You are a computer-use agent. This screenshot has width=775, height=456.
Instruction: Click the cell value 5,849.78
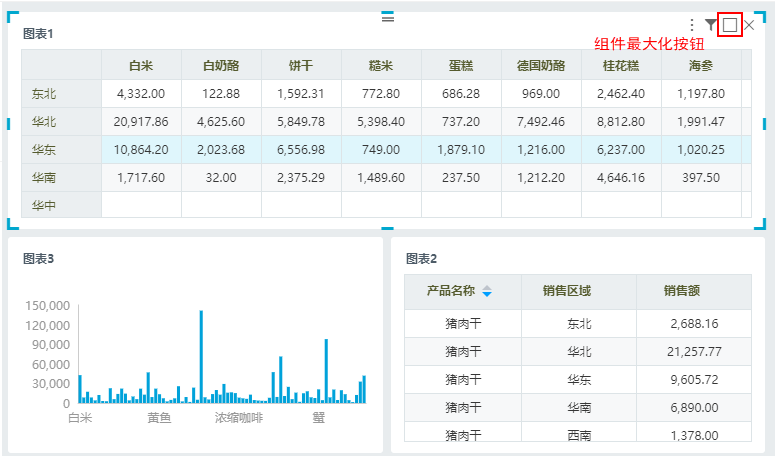[x=301, y=122]
